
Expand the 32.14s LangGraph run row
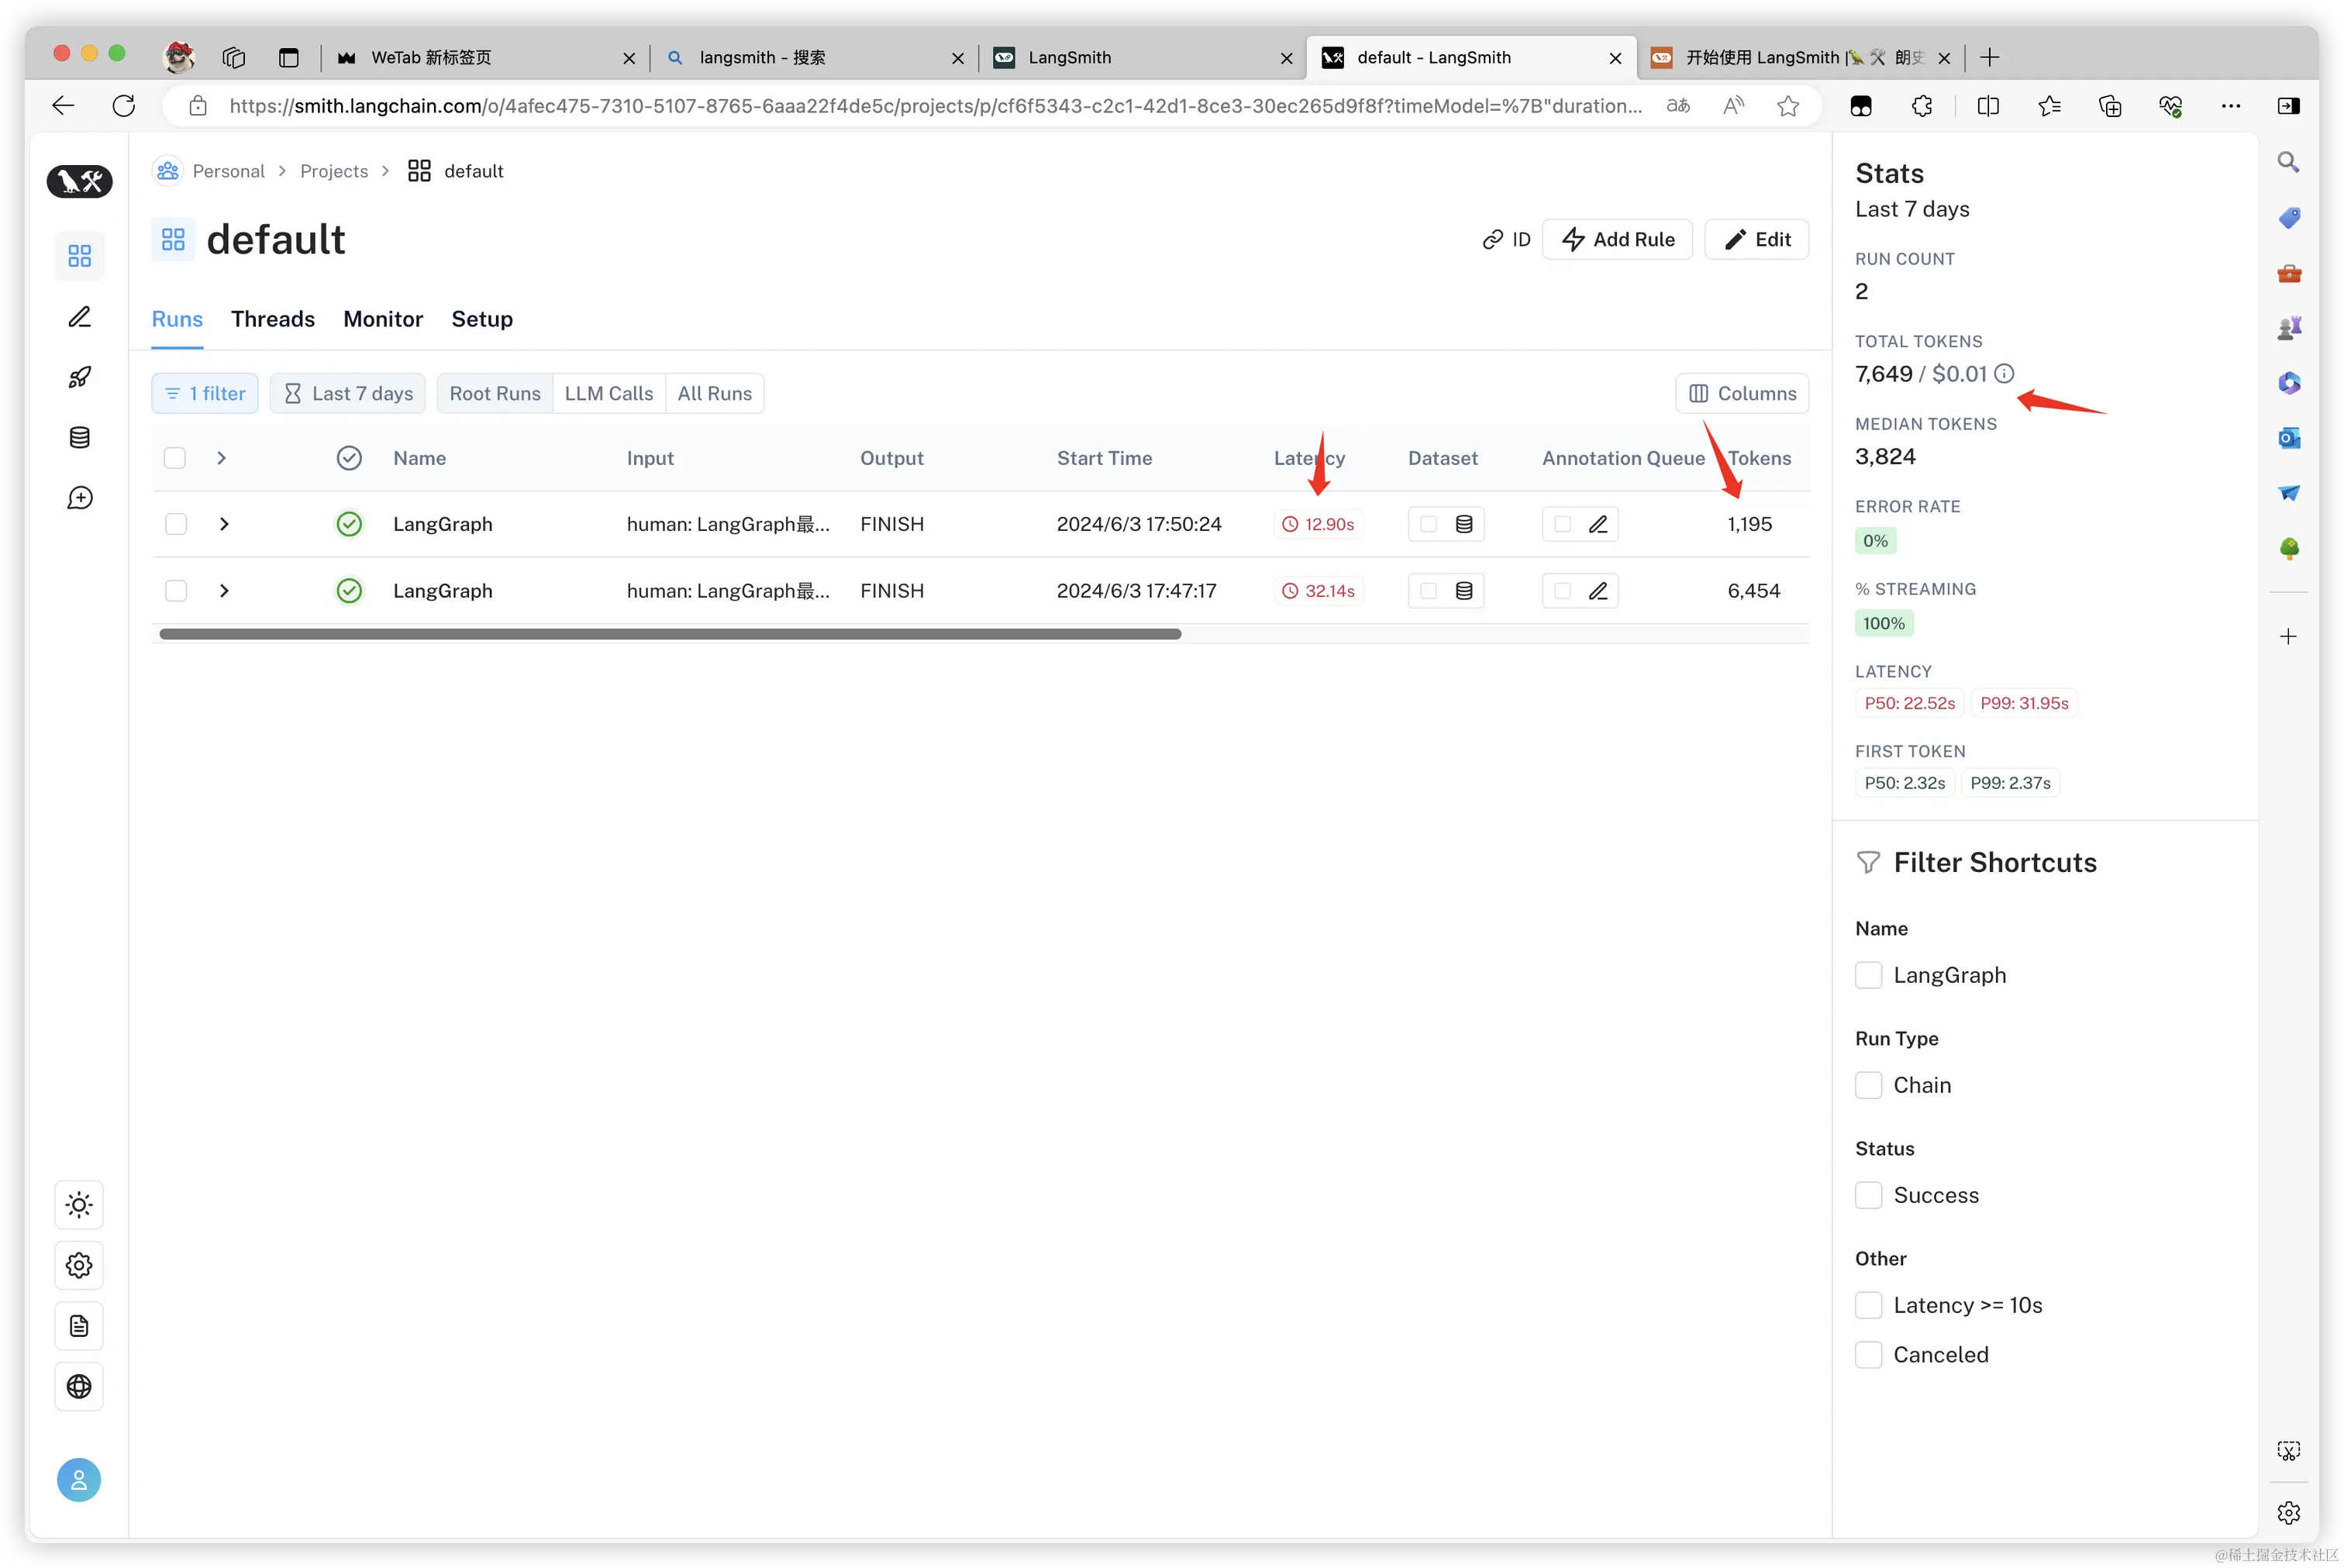224,591
